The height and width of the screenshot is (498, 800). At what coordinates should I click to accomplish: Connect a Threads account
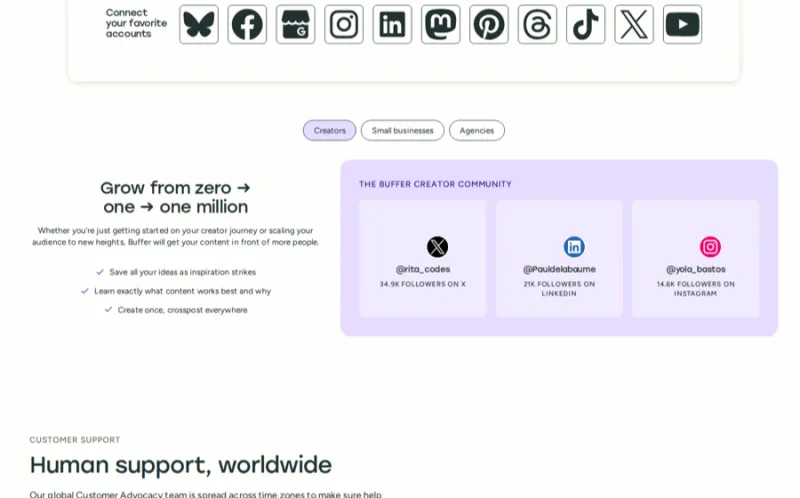537,24
